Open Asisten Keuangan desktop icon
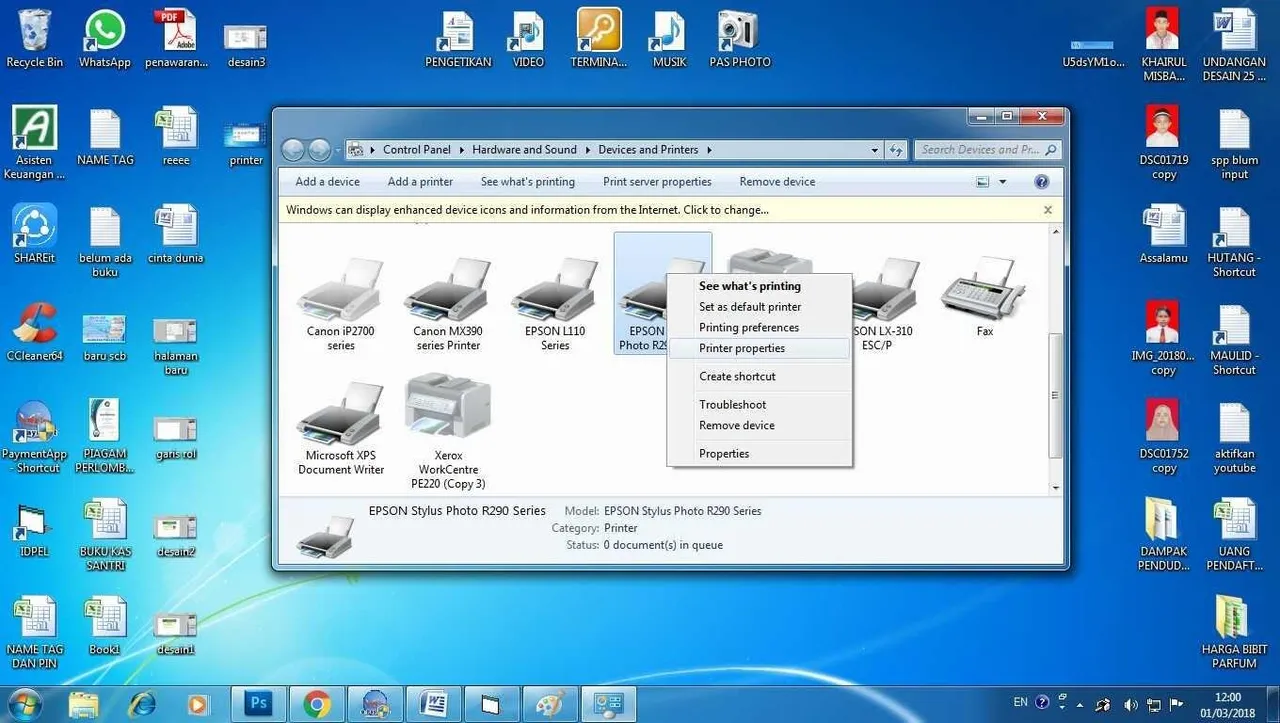The image size is (1280, 723). coord(34,143)
